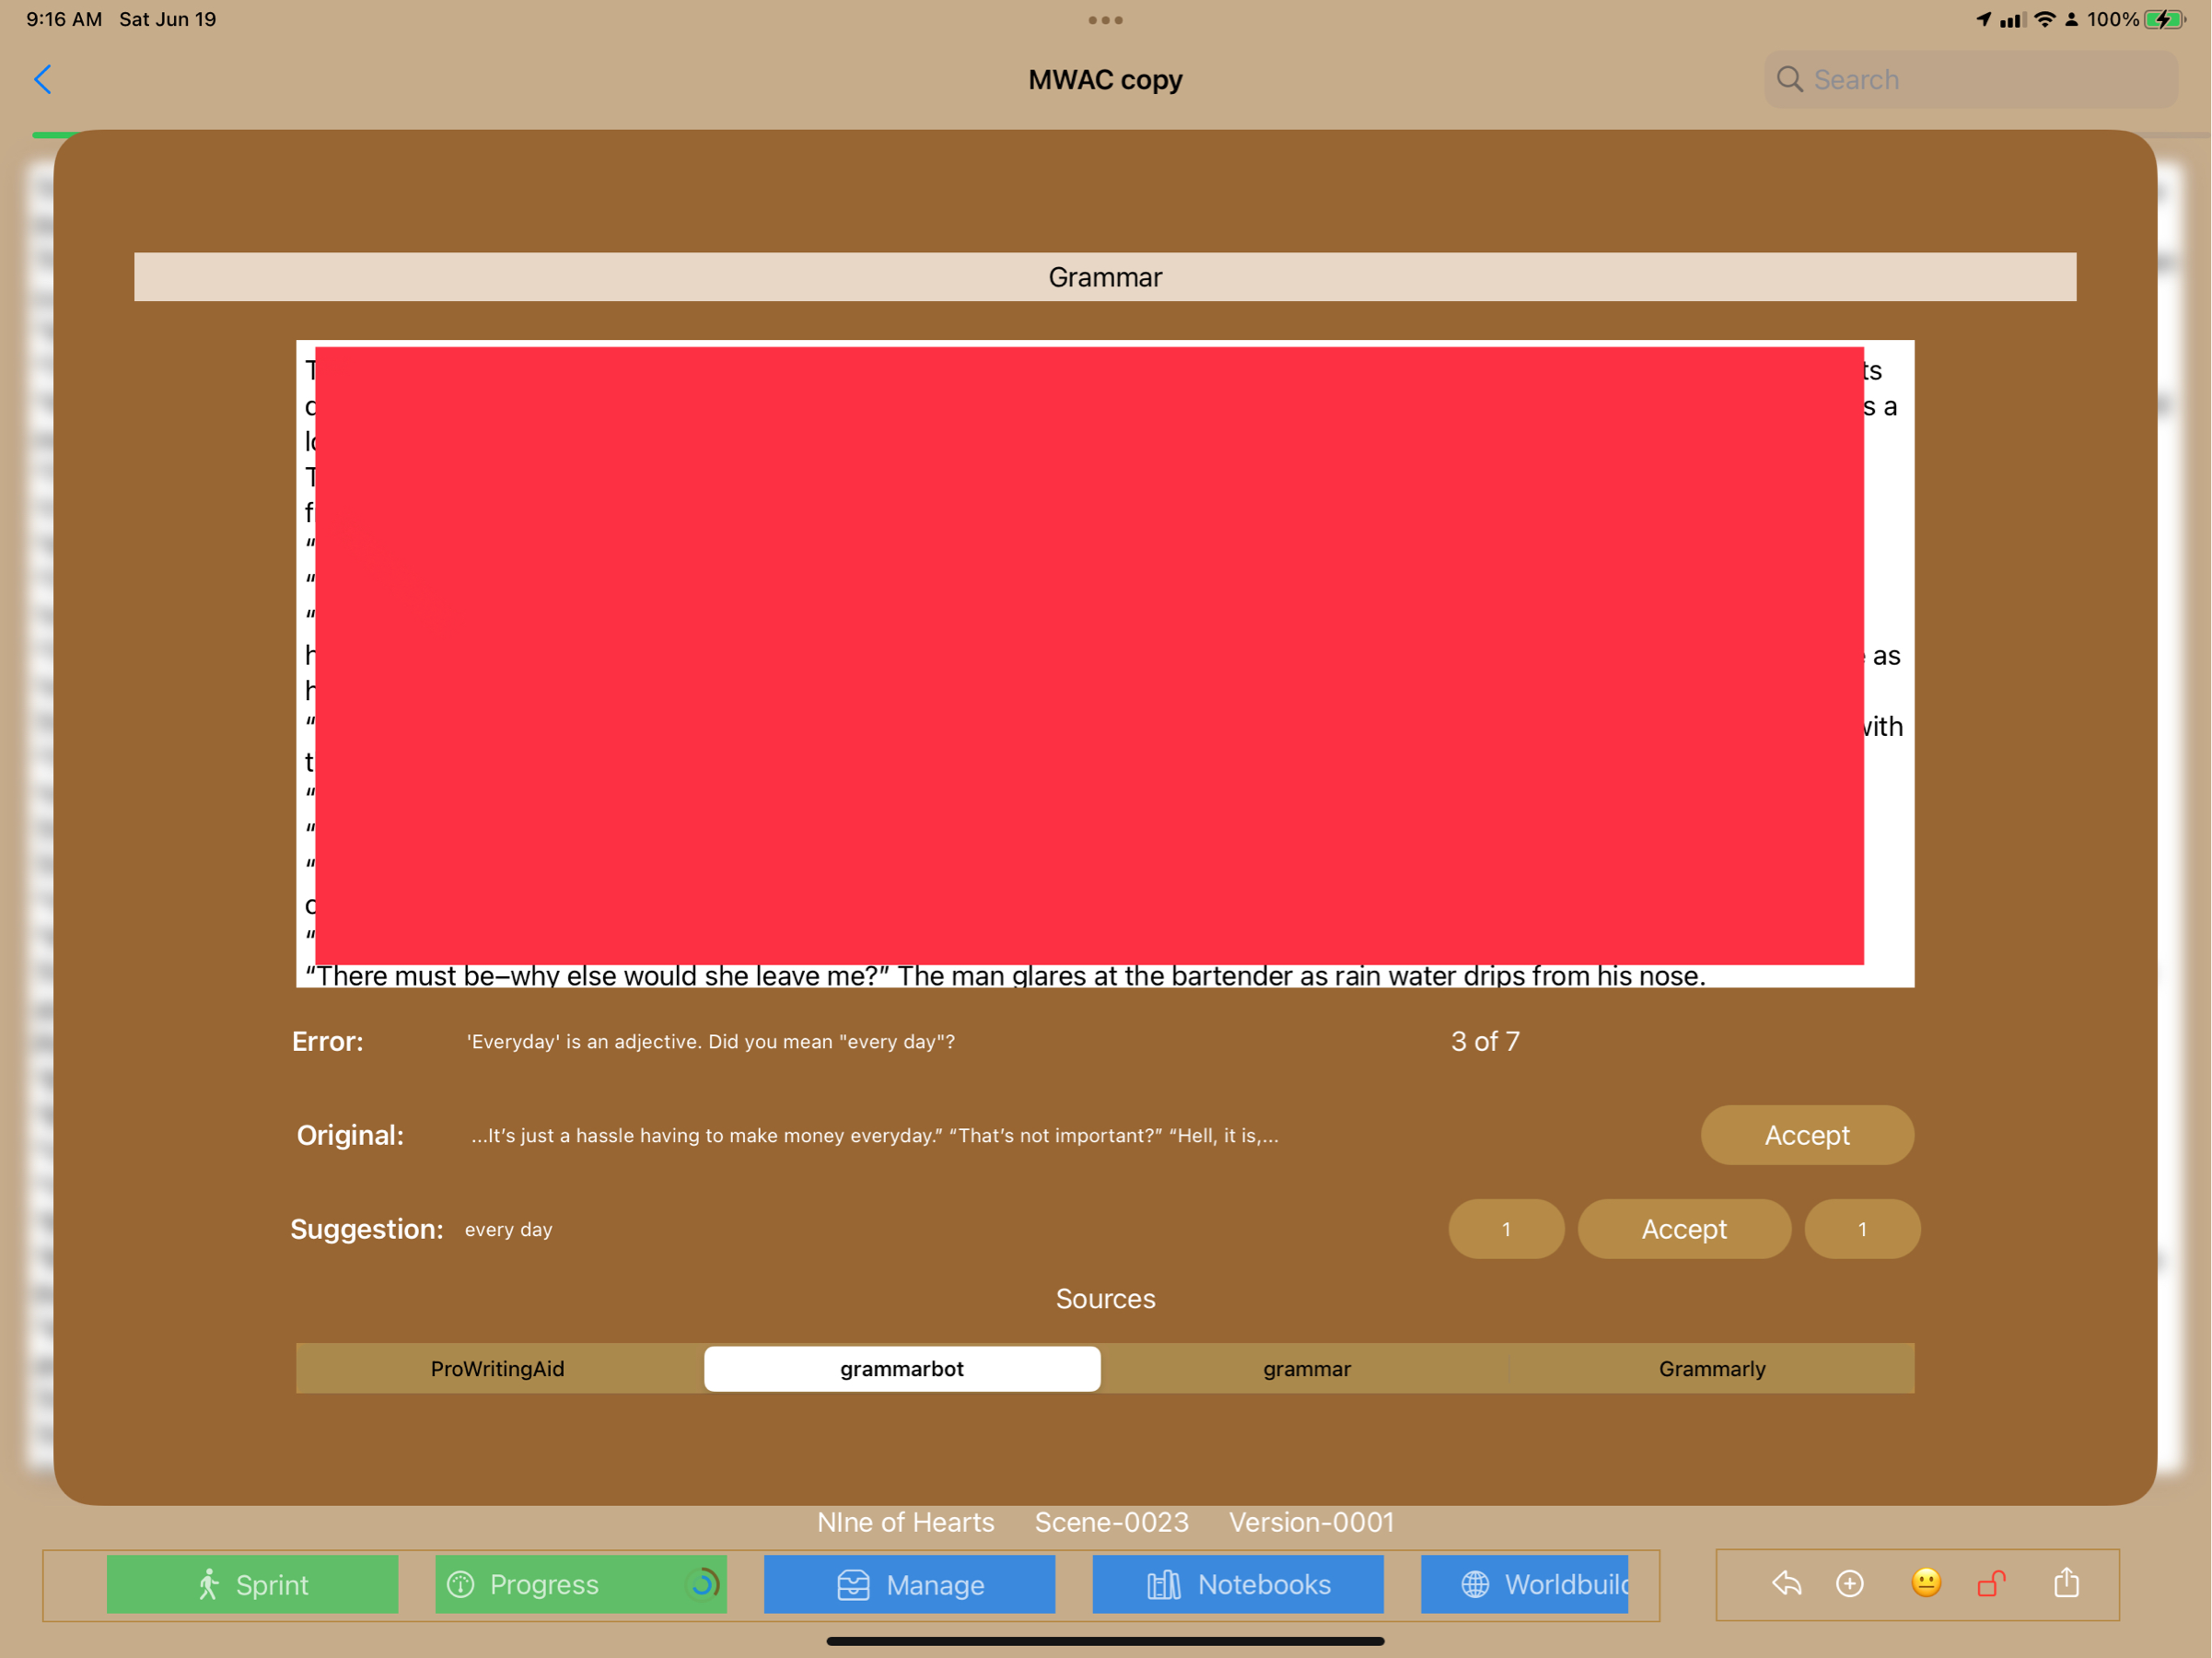Tap the blue back chevron
2212x1658 pixels.
tap(42, 80)
